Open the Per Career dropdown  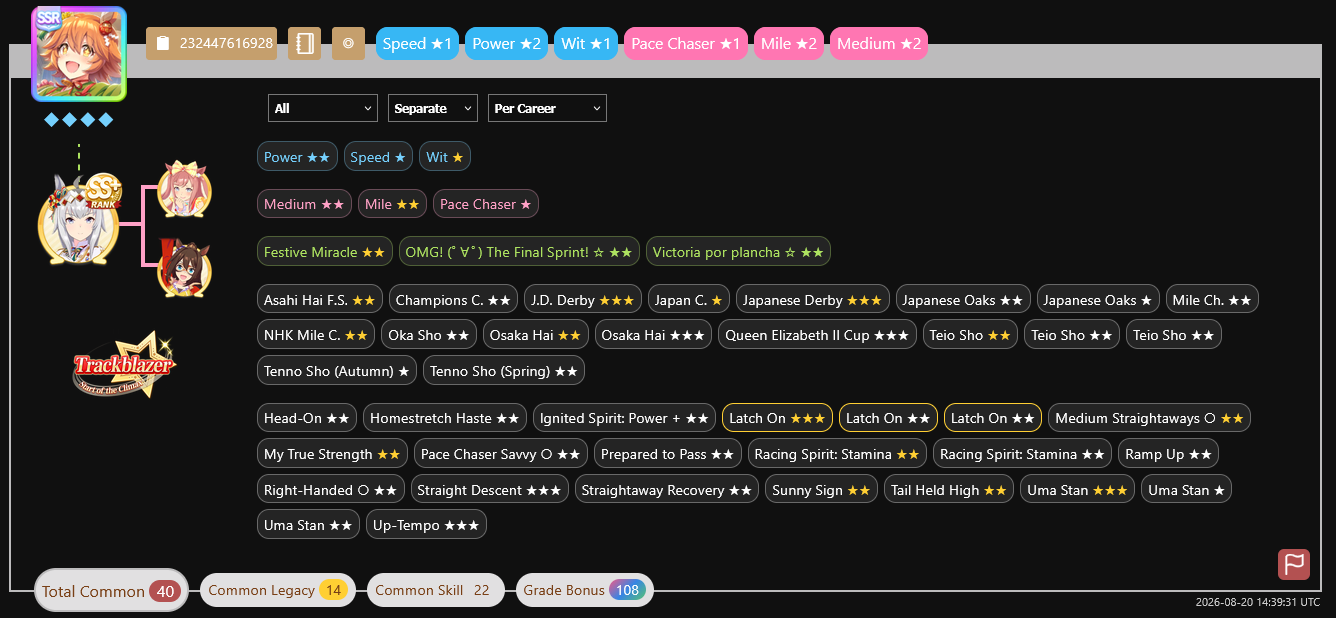click(x=547, y=108)
